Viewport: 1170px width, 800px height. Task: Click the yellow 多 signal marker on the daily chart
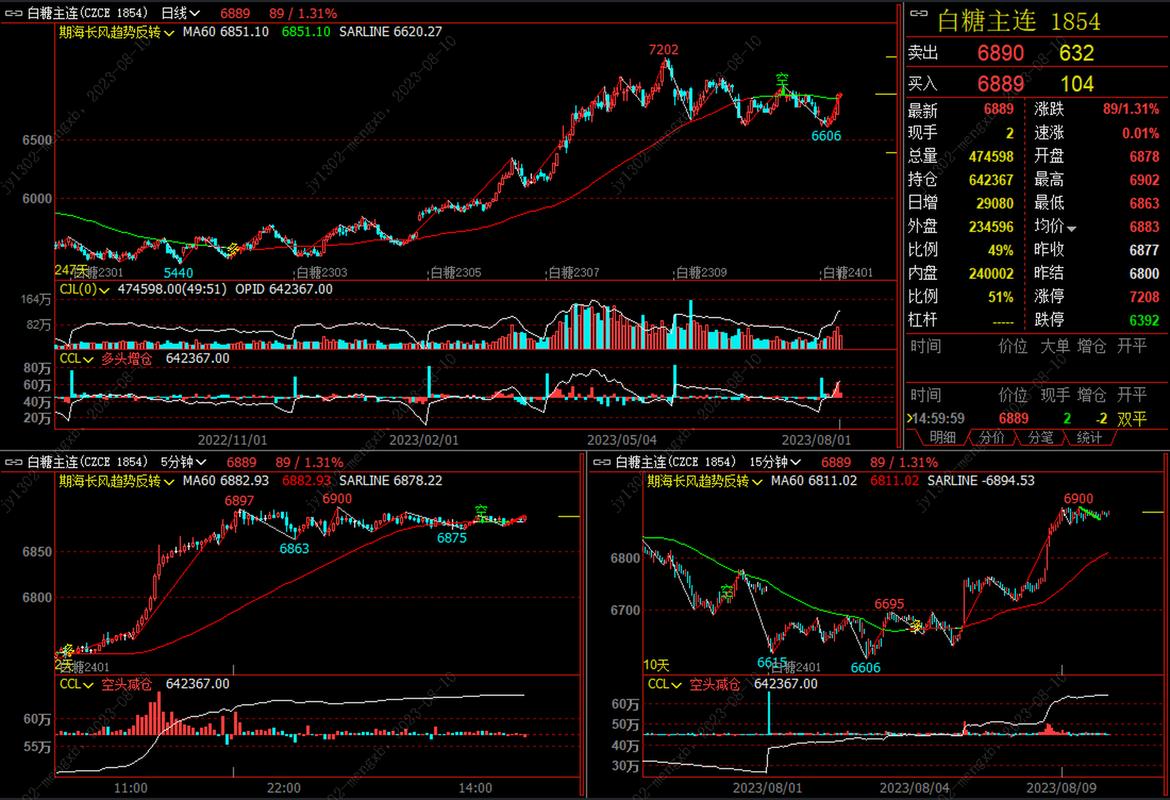234,248
